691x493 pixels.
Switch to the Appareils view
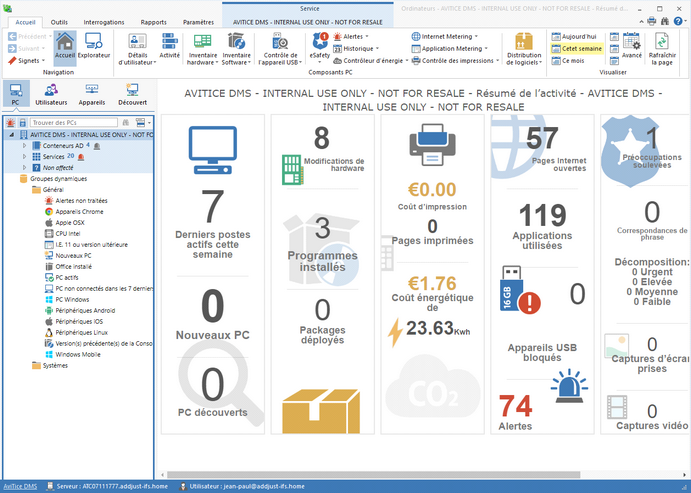(x=92, y=94)
